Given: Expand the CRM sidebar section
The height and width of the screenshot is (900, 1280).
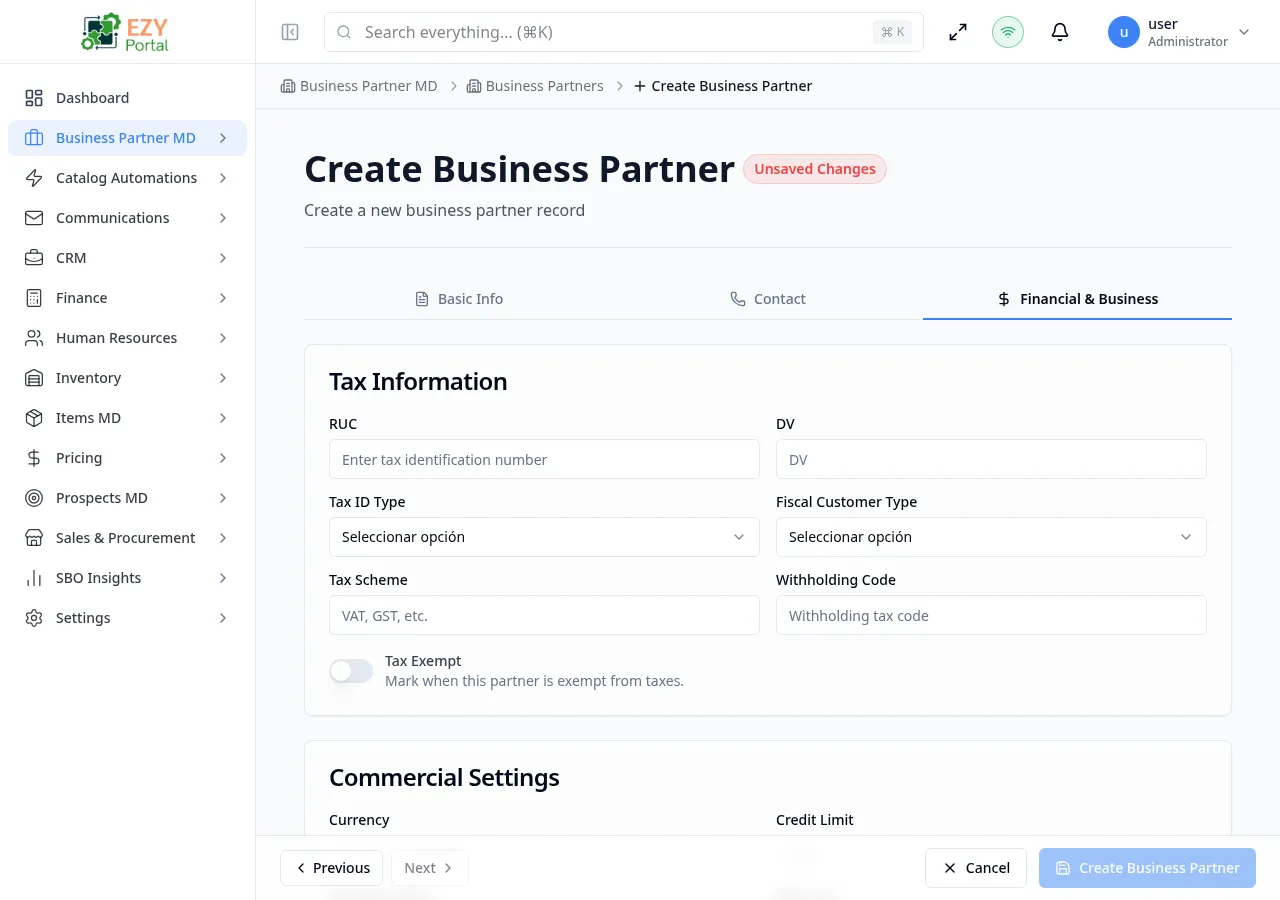Looking at the screenshot, I should [70, 257].
